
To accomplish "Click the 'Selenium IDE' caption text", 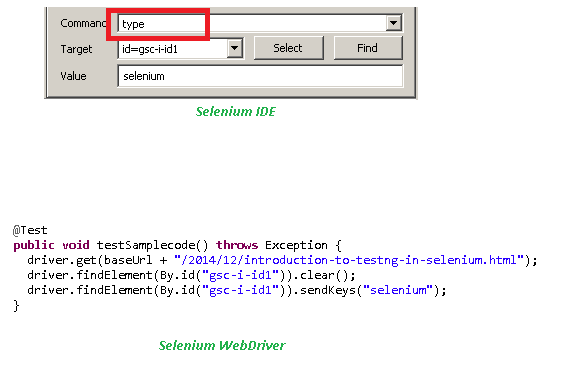I will click(x=236, y=112).
